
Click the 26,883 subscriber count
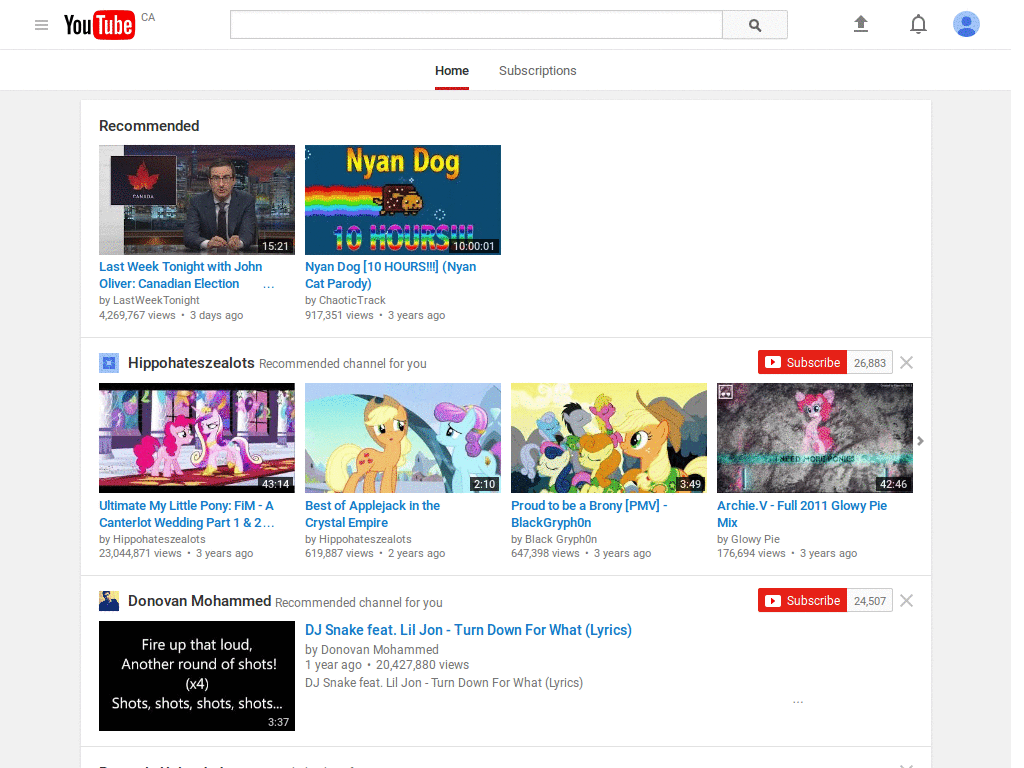pyautogui.click(x=870, y=362)
